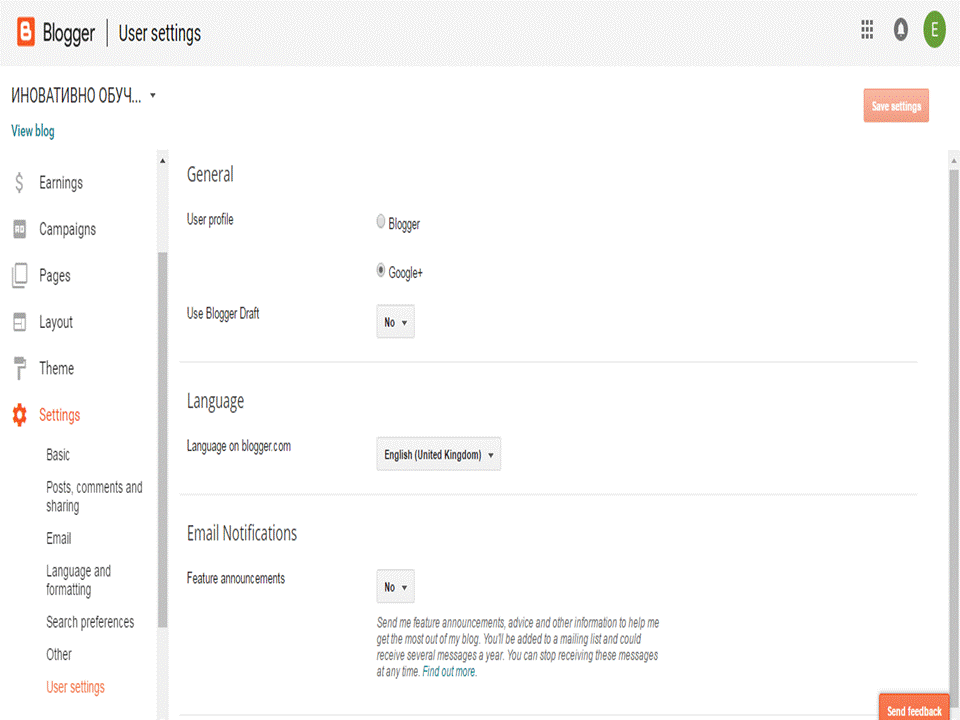Screen dimensions: 960x720
Task: Expand the blog selector arrow beside blog title
Action: [153, 96]
